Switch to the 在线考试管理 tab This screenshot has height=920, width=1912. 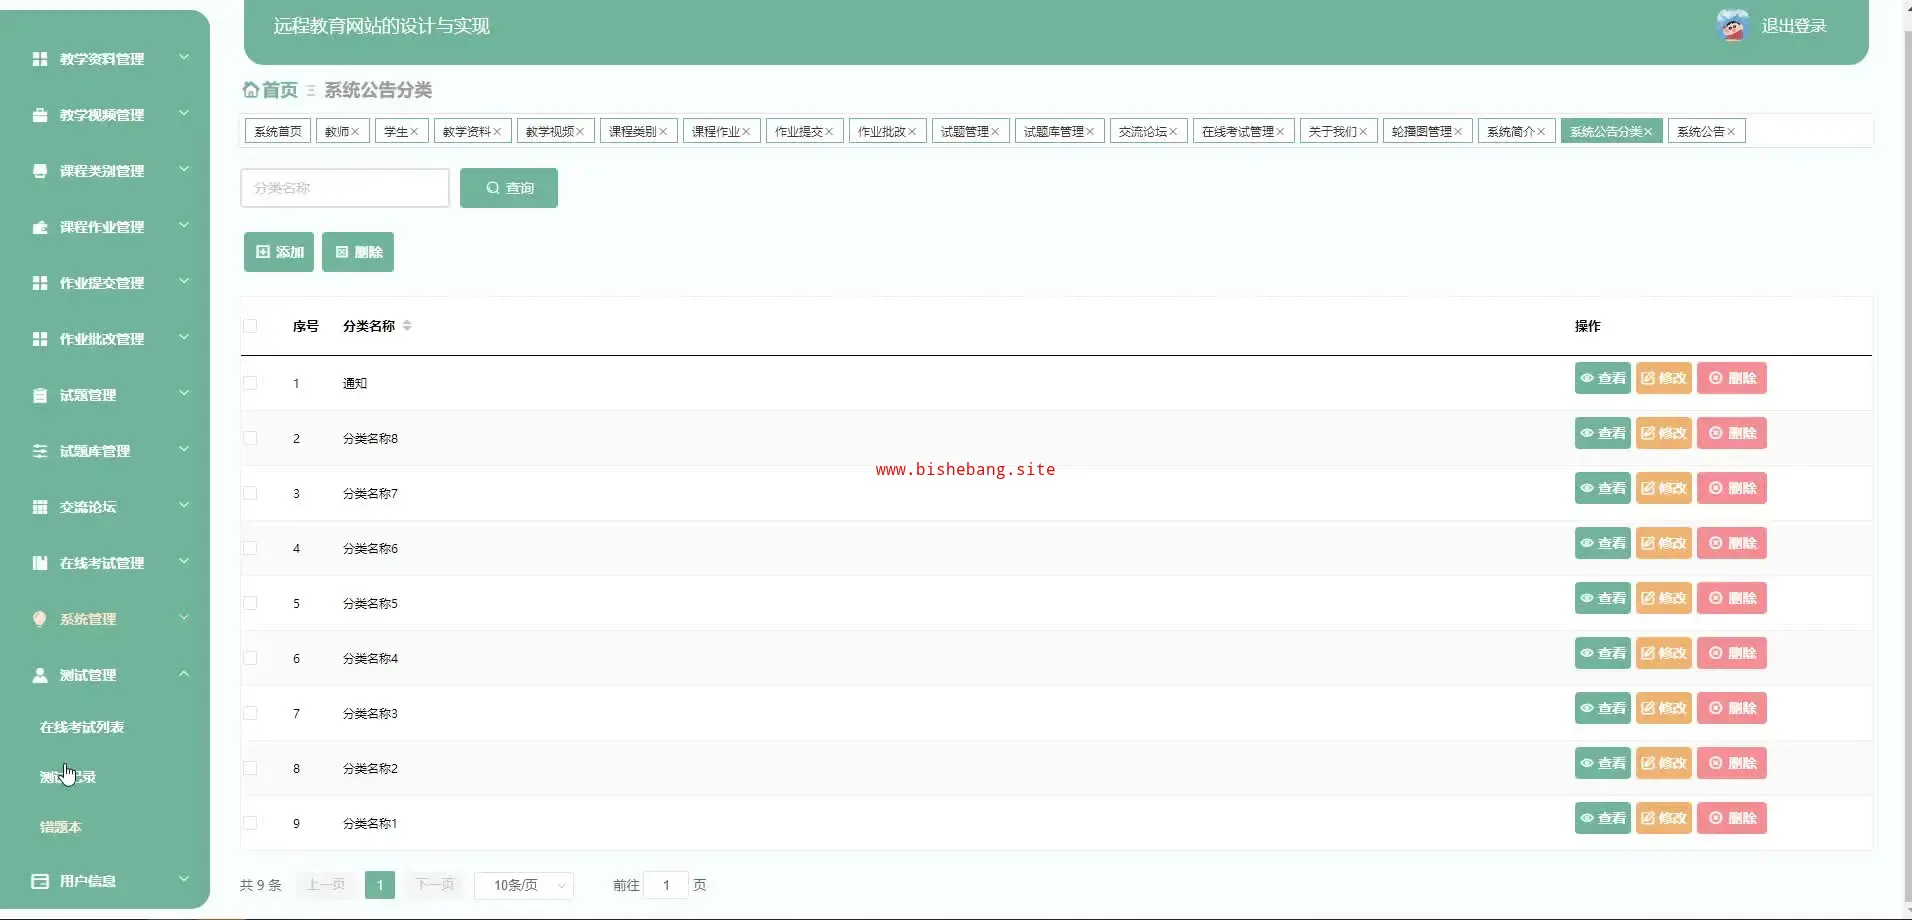1243,131
